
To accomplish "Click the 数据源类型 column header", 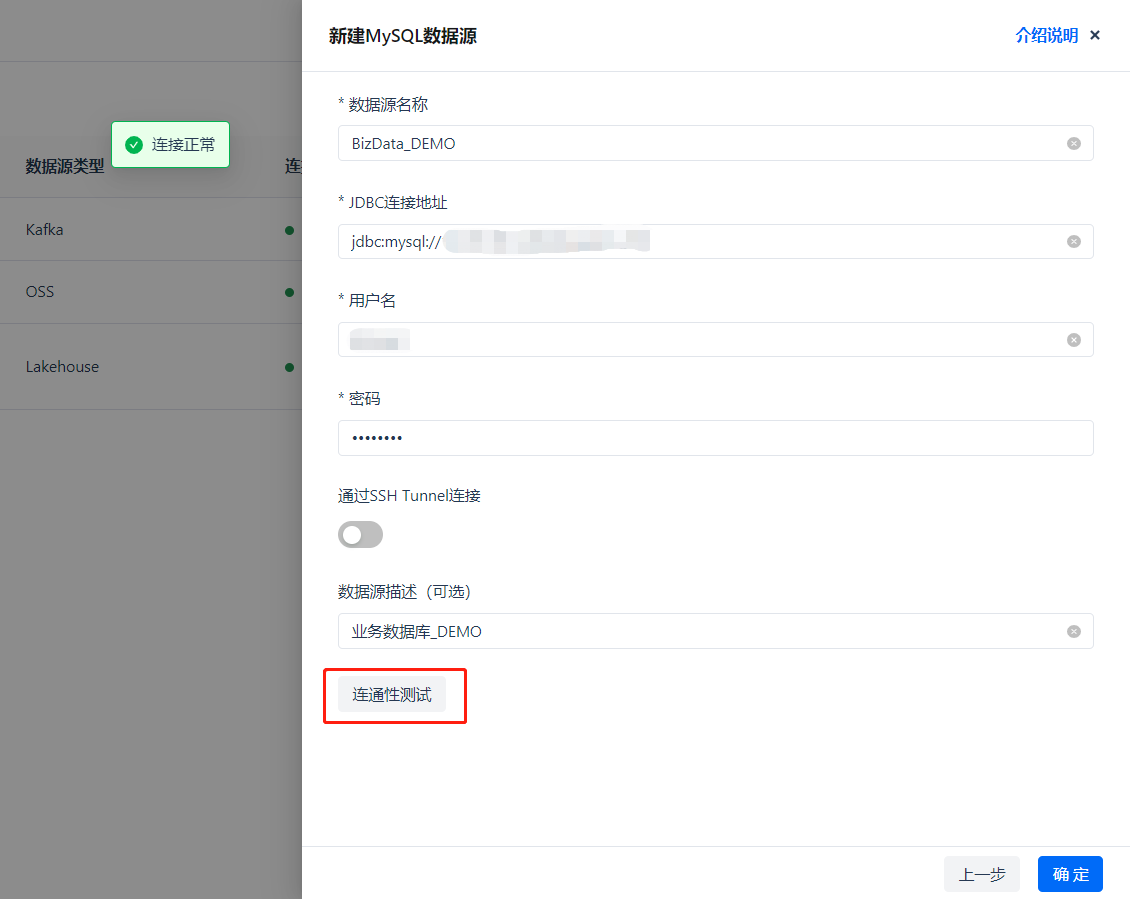I will click(64, 166).
